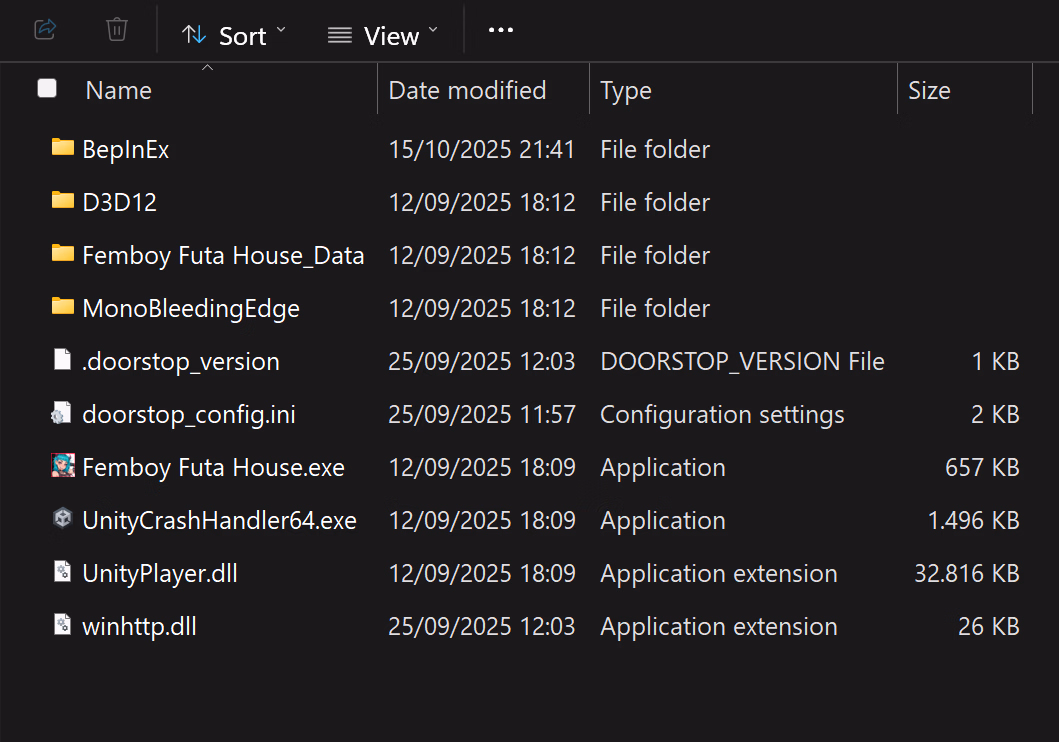Toggle the select-all checkbox beside Name

click(47, 89)
